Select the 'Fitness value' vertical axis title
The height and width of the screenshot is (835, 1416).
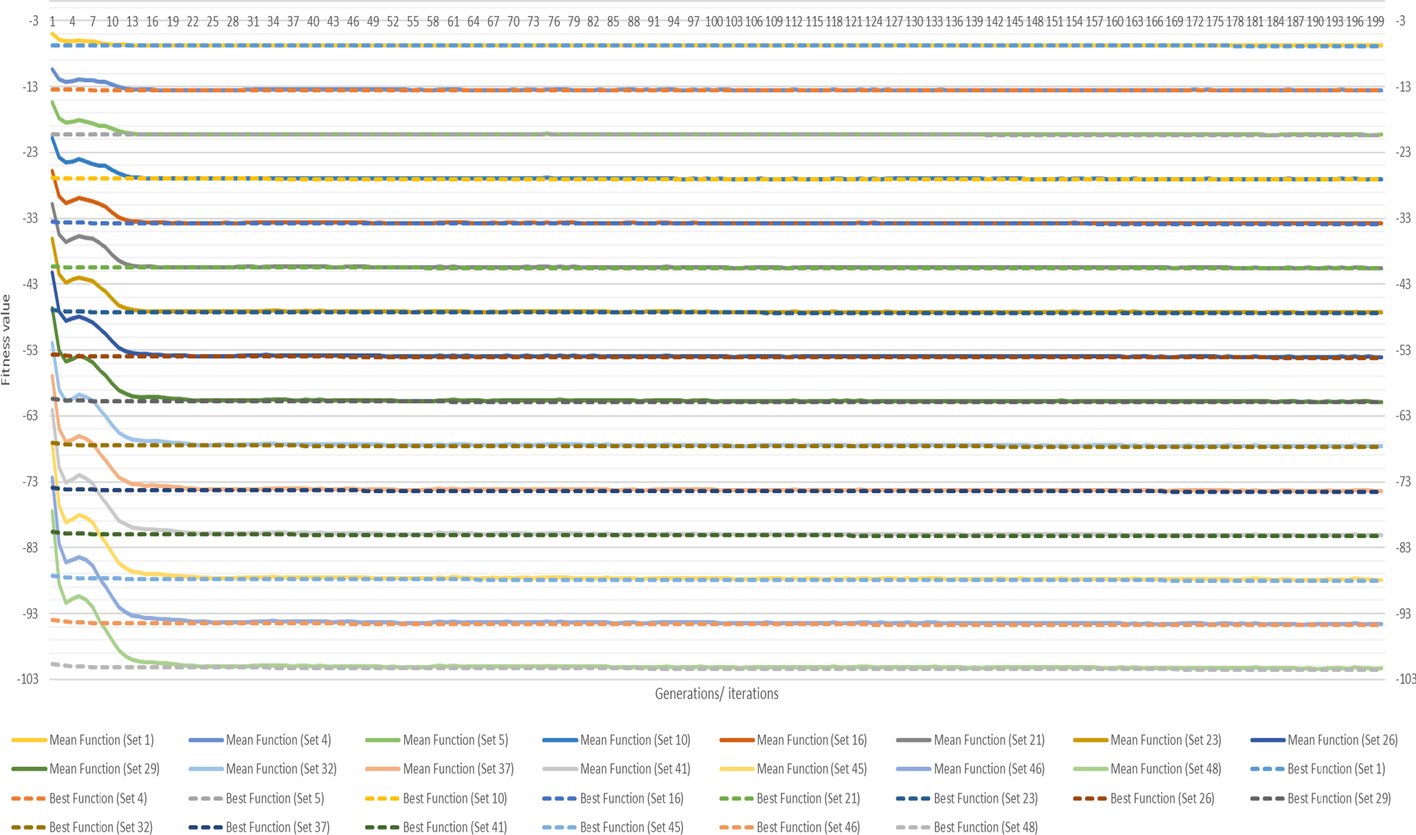[x=7, y=341]
